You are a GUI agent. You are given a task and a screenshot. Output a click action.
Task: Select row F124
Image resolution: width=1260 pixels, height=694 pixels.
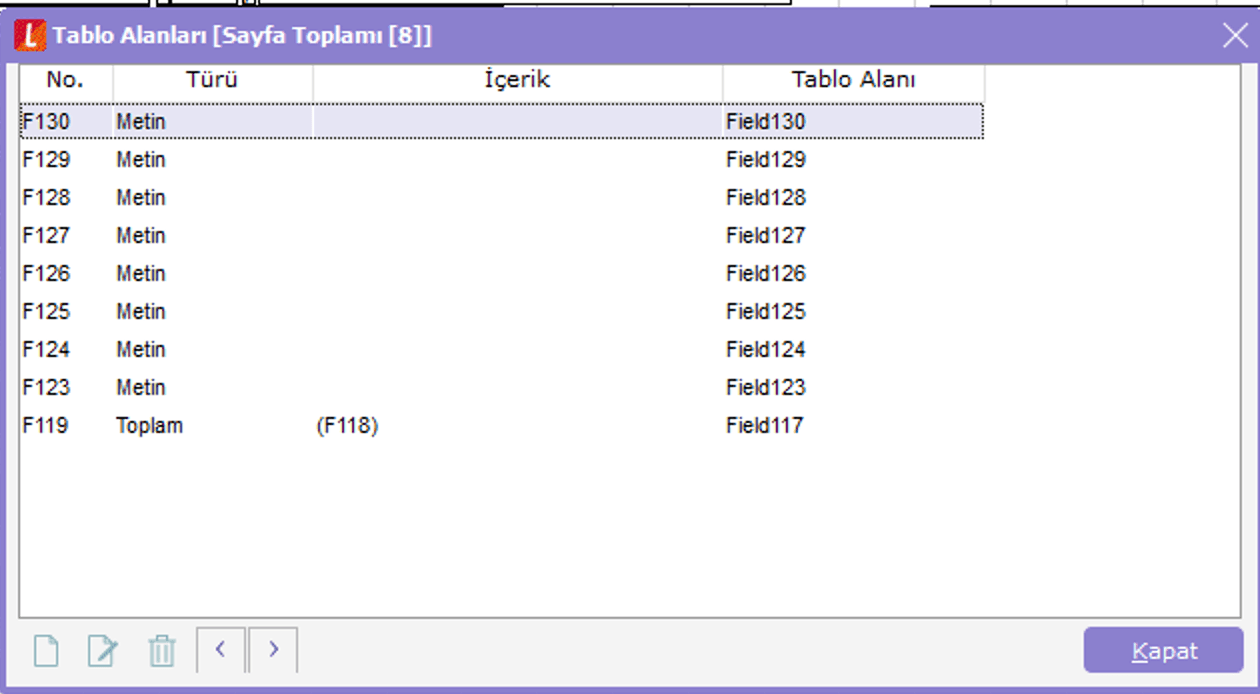tap(502, 349)
